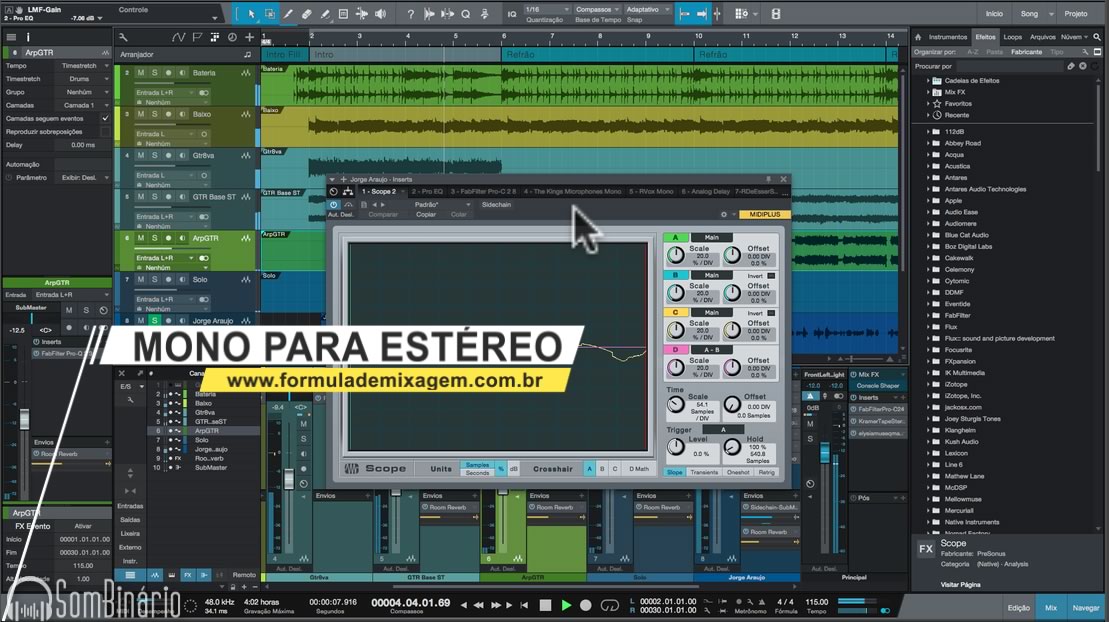The image size is (1109, 622).
Task: Open the Adaptativo snap dropdown
Action: pos(646,9)
